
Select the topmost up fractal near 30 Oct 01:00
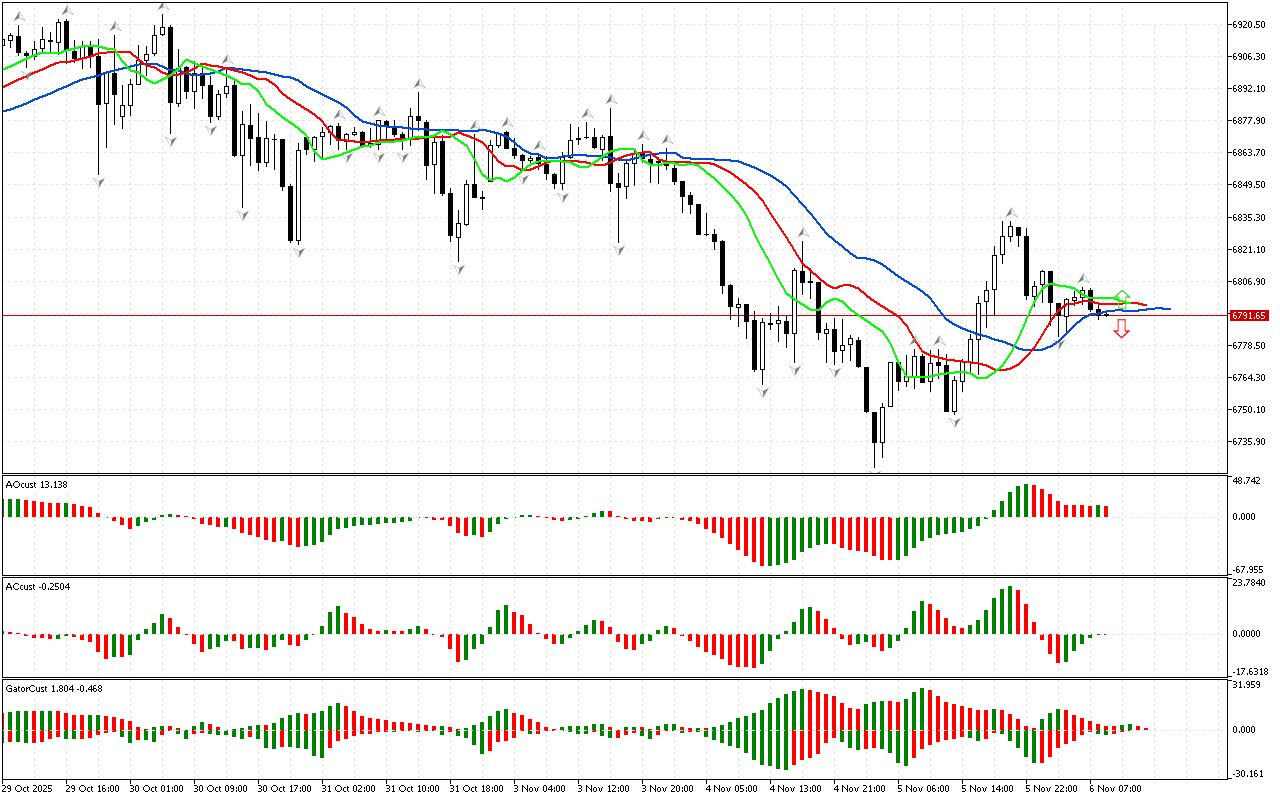click(x=163, y=7)
